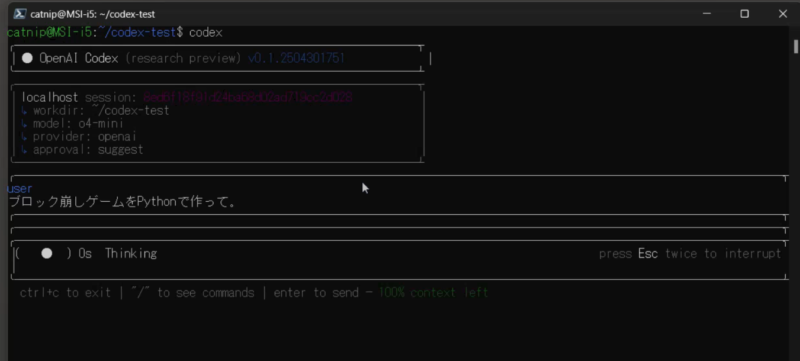
Task: Click the version number v0.1.2504301751
Action: [x=296, y=58]
